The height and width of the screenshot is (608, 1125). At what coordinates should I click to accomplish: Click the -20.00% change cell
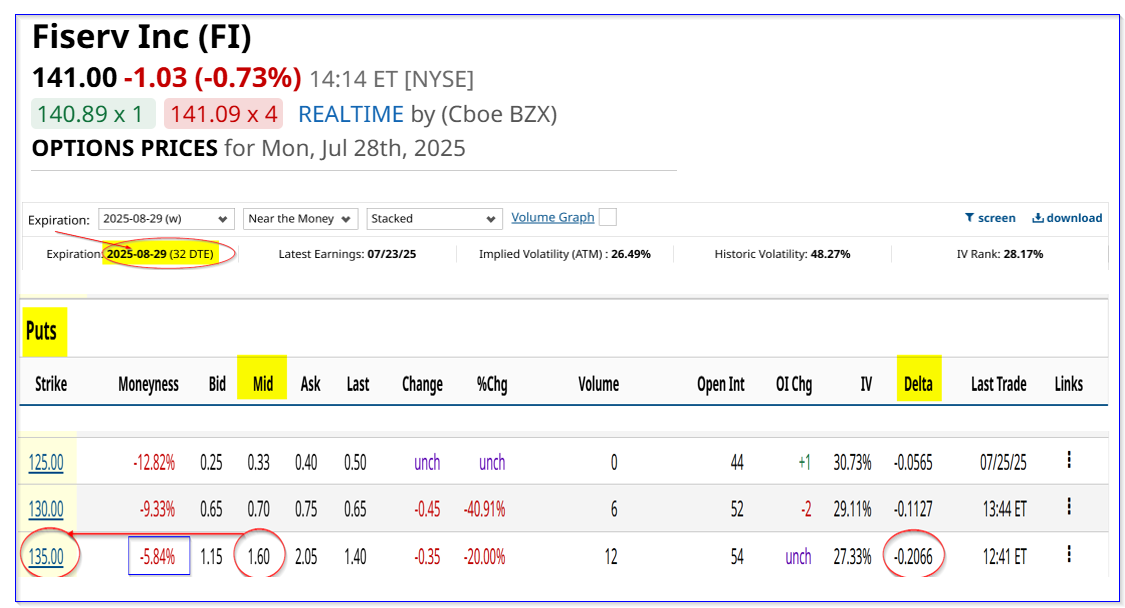[x=484, y=556]
